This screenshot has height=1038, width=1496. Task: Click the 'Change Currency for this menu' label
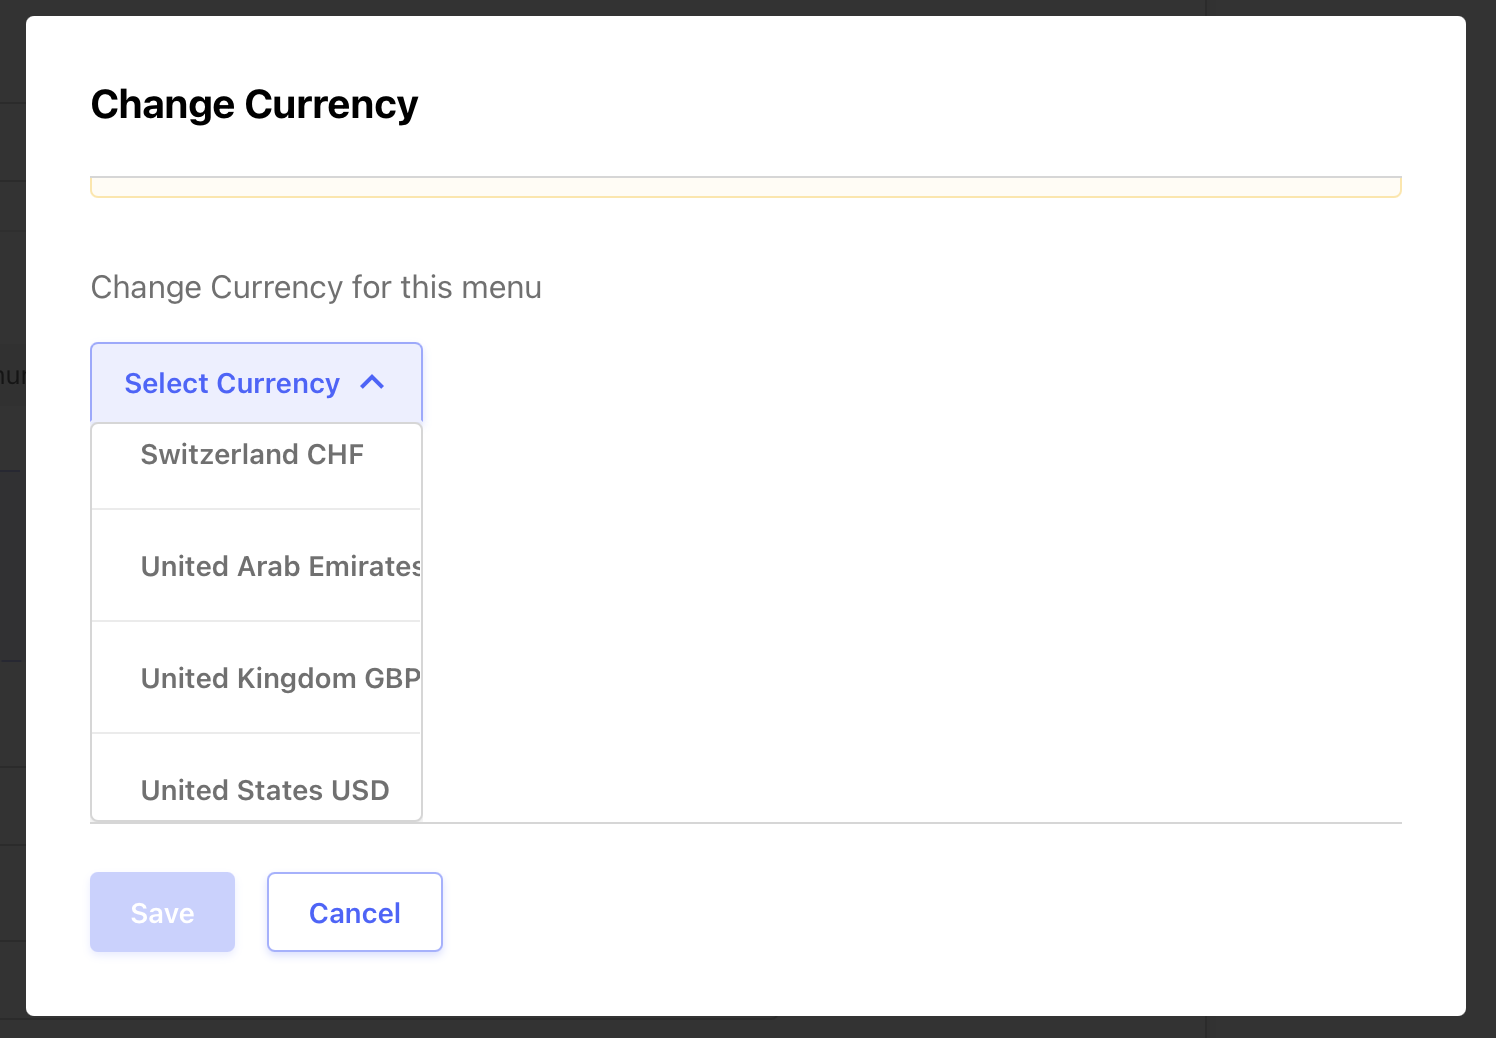[x=316, y=287]
